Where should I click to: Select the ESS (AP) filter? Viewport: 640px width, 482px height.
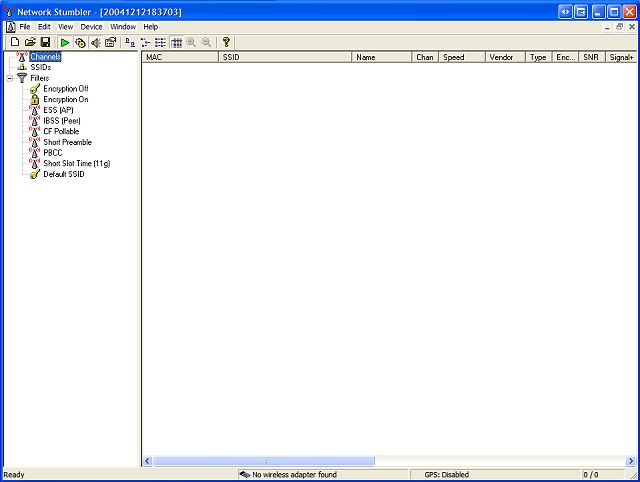tap(58, 110)
